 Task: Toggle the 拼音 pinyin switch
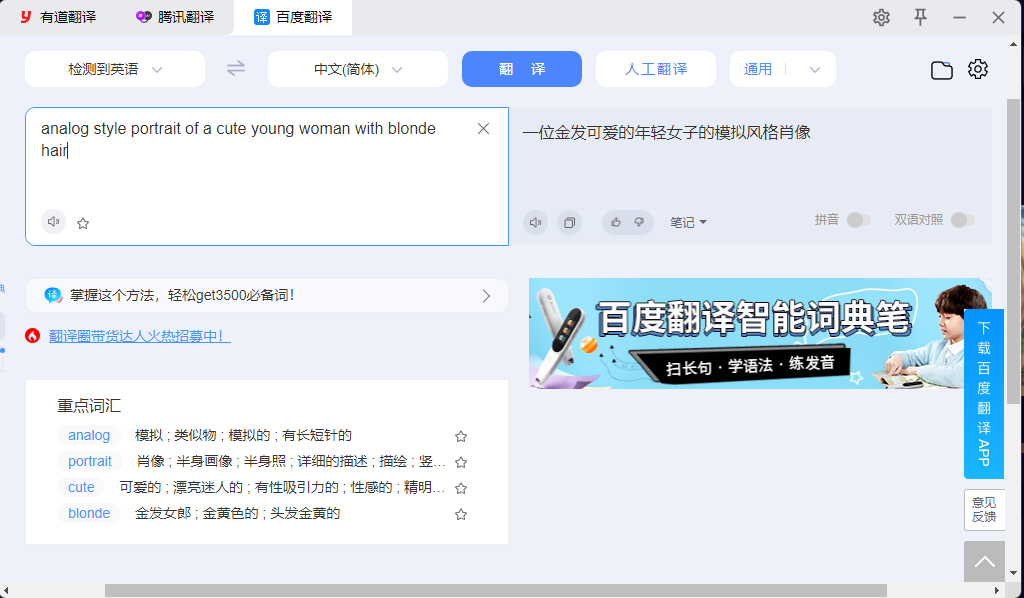coord(859,220)
